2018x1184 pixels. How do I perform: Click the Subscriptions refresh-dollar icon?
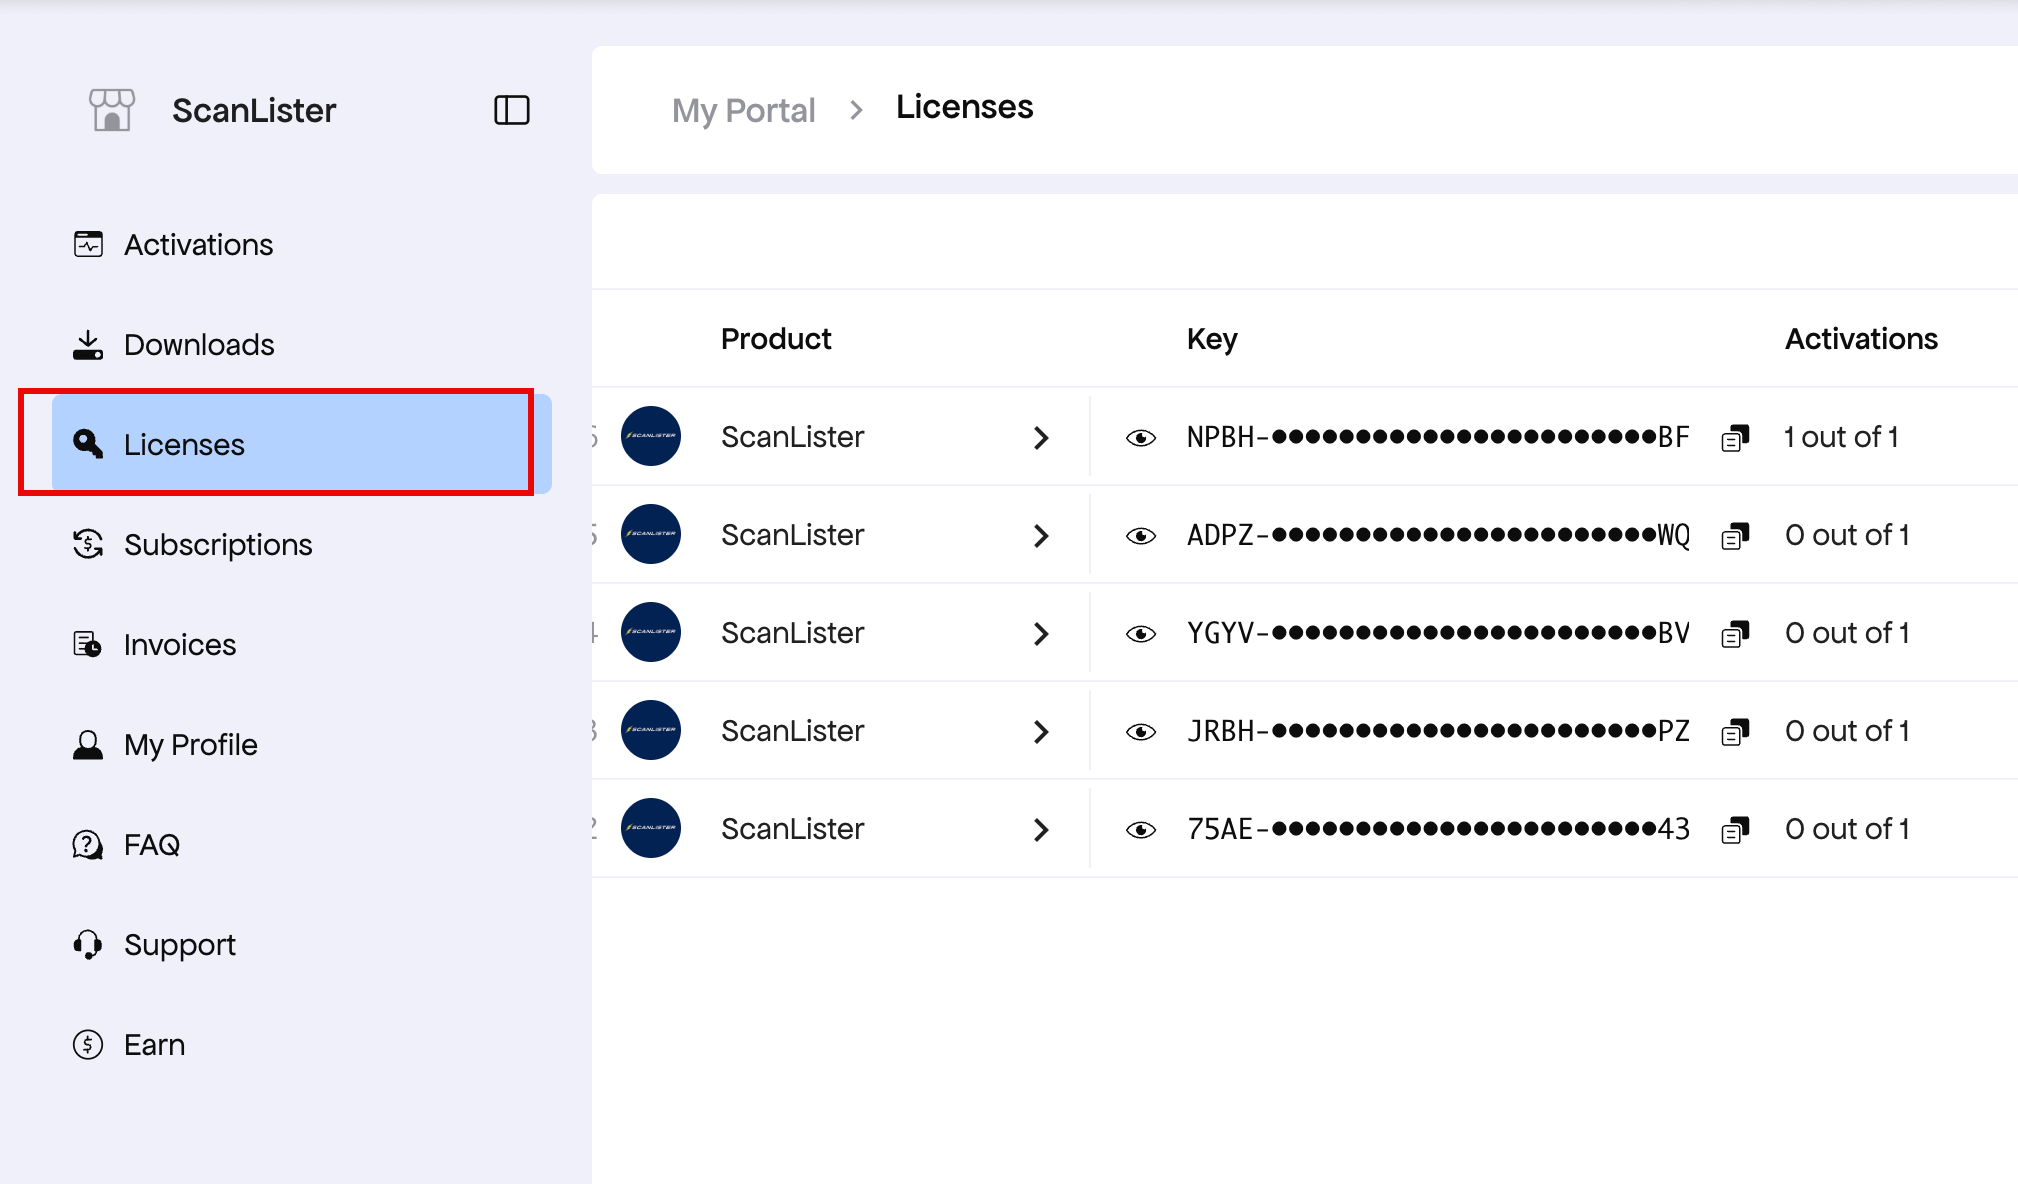coord(88,544)
